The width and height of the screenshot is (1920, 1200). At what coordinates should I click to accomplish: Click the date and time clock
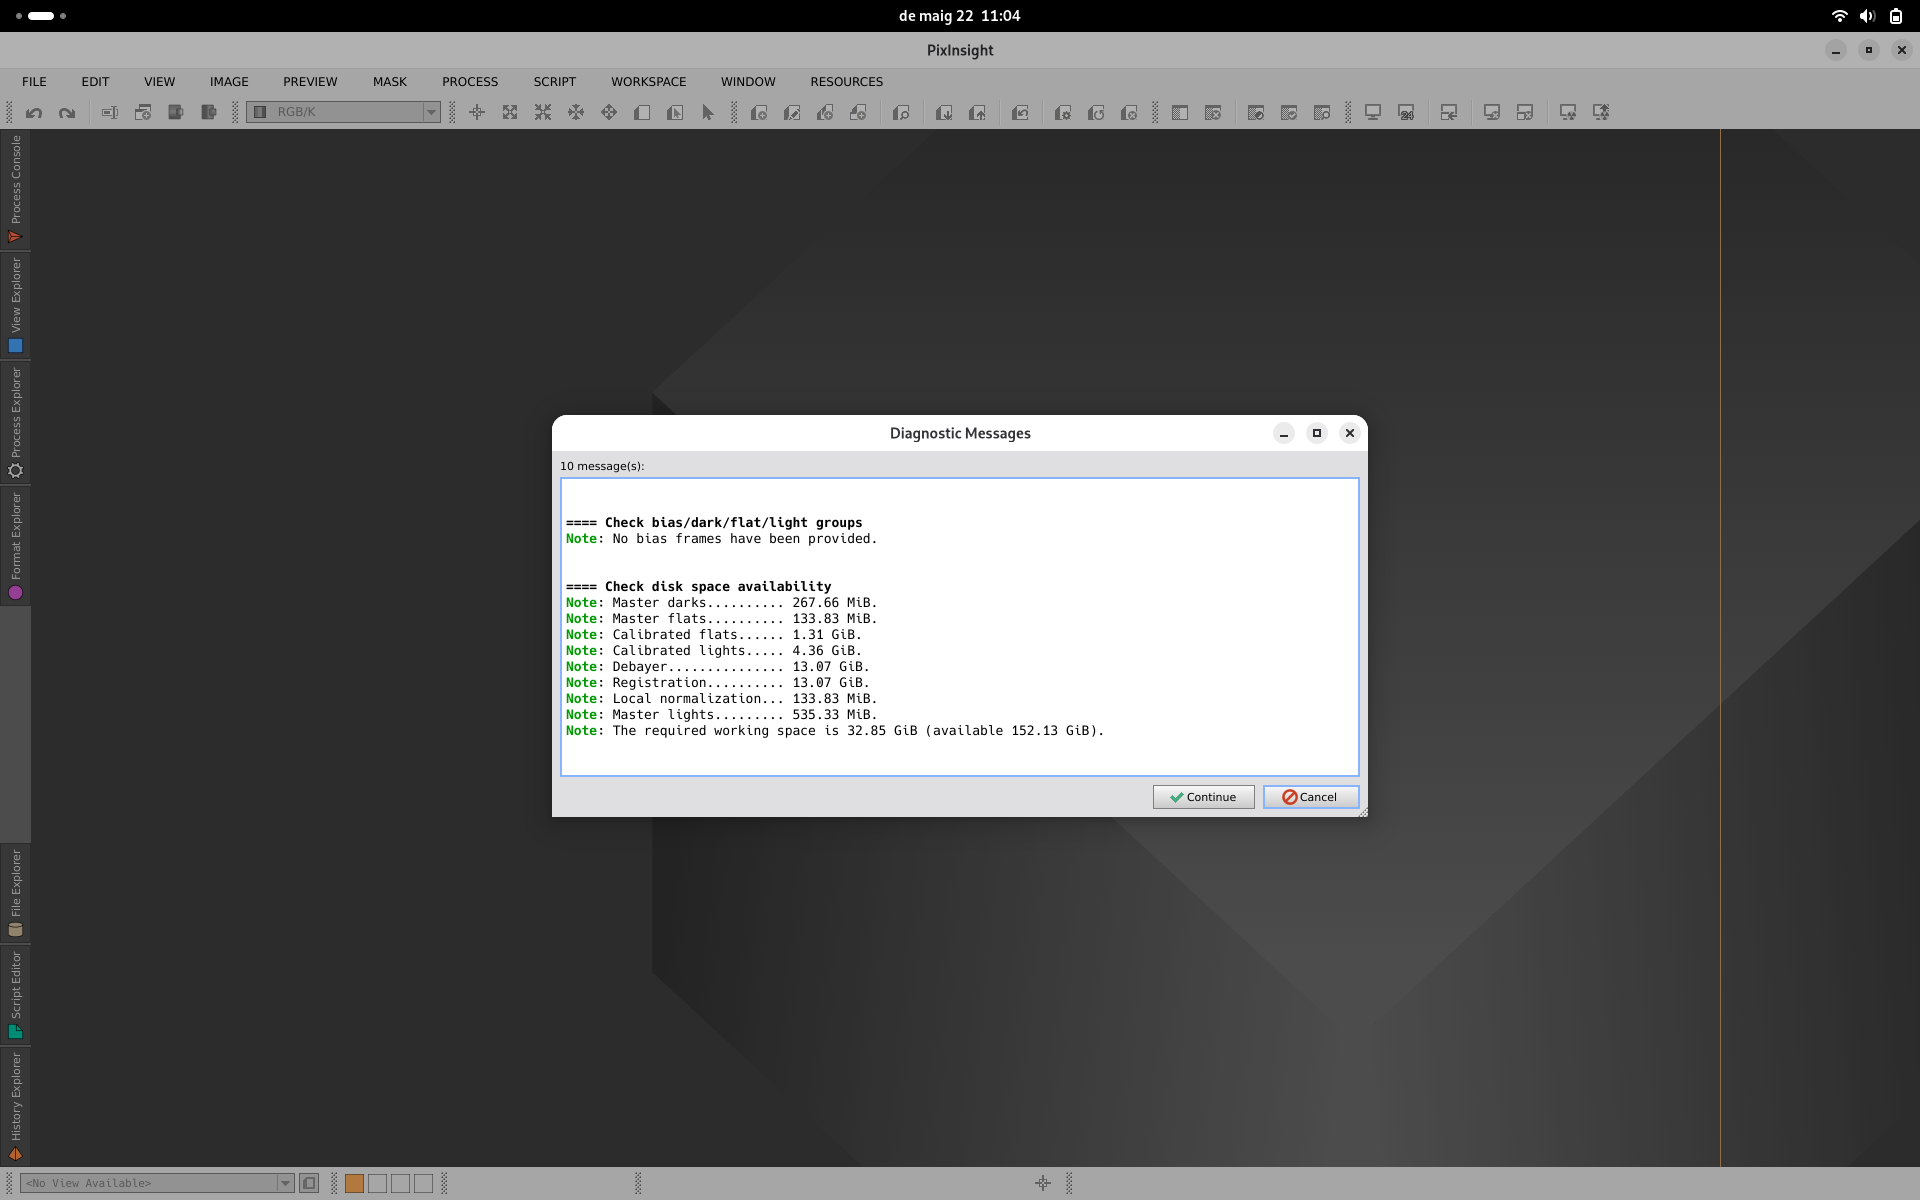[x=959, y=16]
